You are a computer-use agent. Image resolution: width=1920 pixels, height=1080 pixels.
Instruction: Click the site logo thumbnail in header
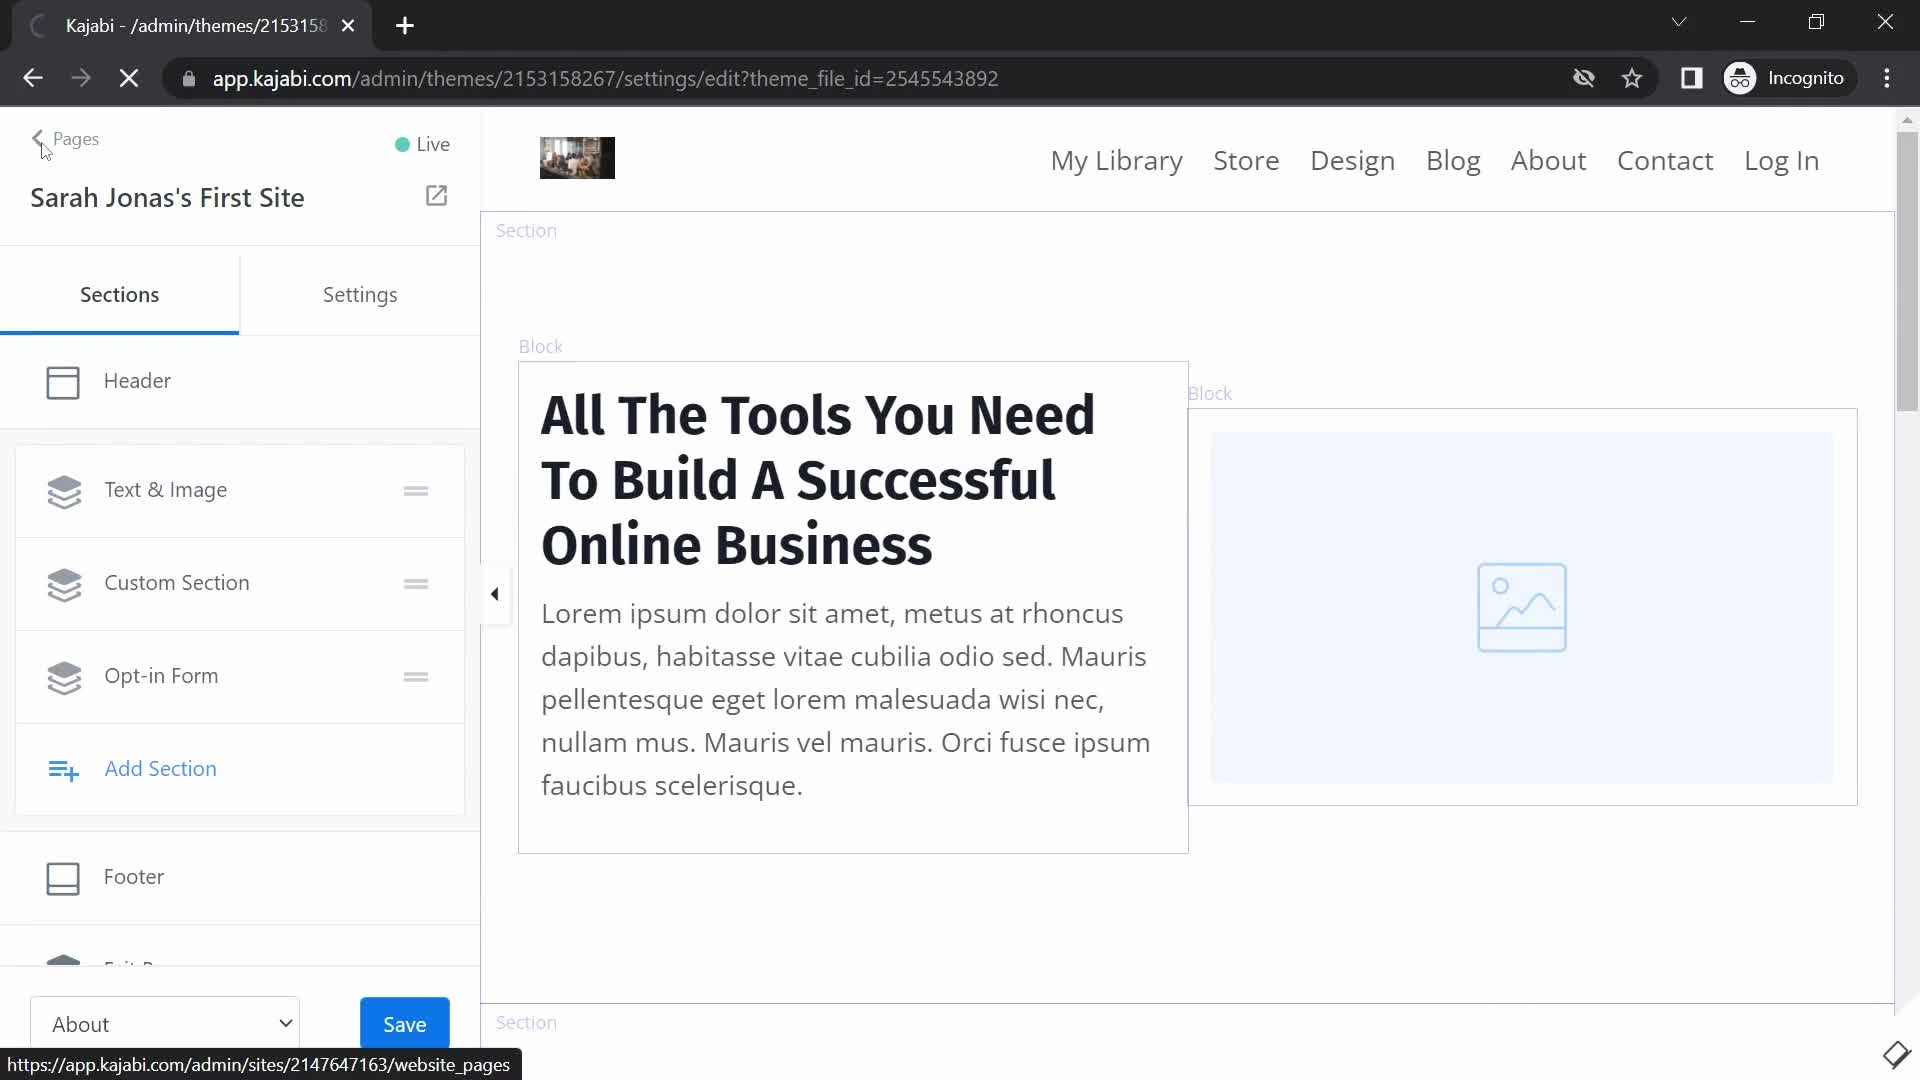pos(578,158)
